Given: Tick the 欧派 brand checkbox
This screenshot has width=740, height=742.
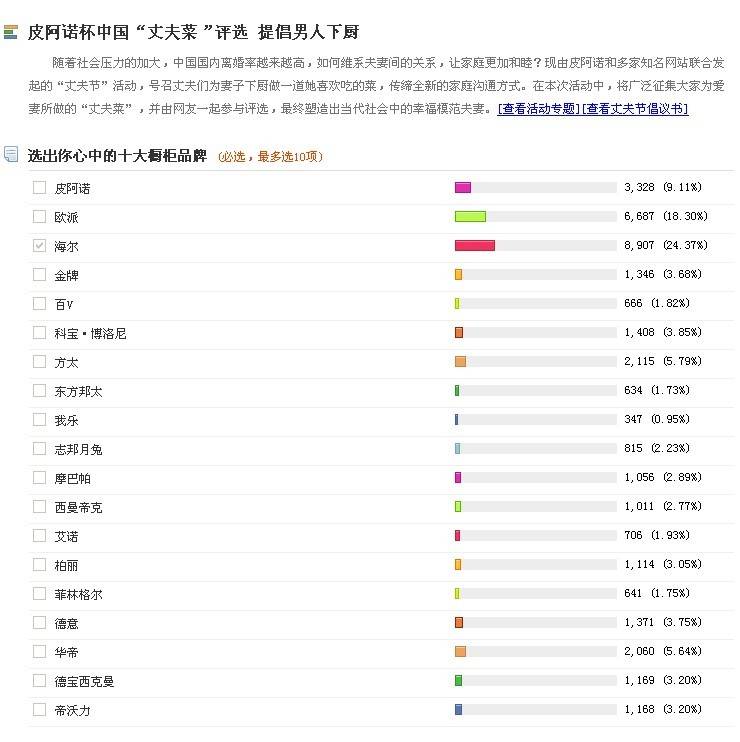Looking at the screenshot, I should pyautogui.click(x=39, y=216).
